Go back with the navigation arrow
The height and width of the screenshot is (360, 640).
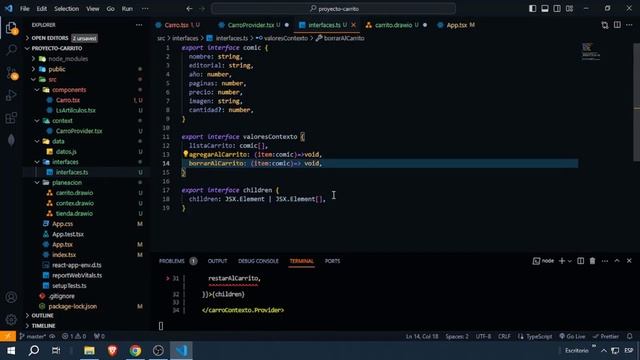click(x=189, y=9)
